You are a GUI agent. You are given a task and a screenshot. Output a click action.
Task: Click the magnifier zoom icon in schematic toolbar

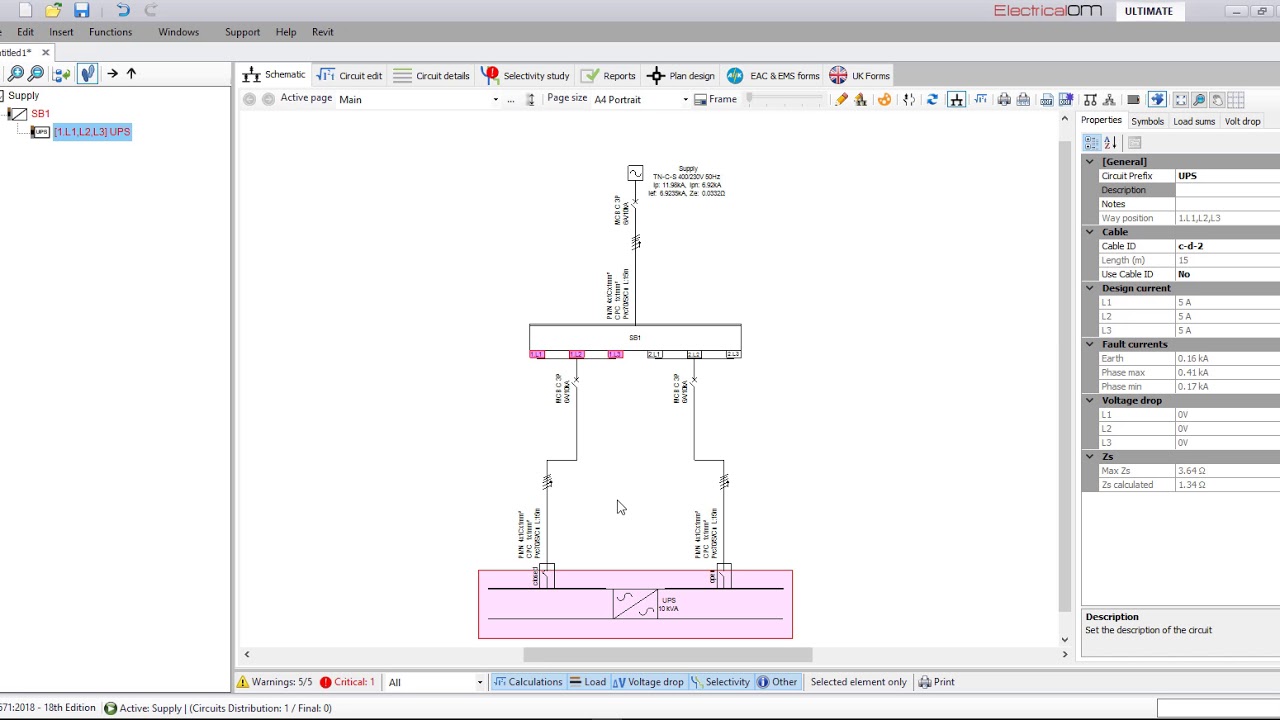pyautogui.click(x=1199, y=99)
